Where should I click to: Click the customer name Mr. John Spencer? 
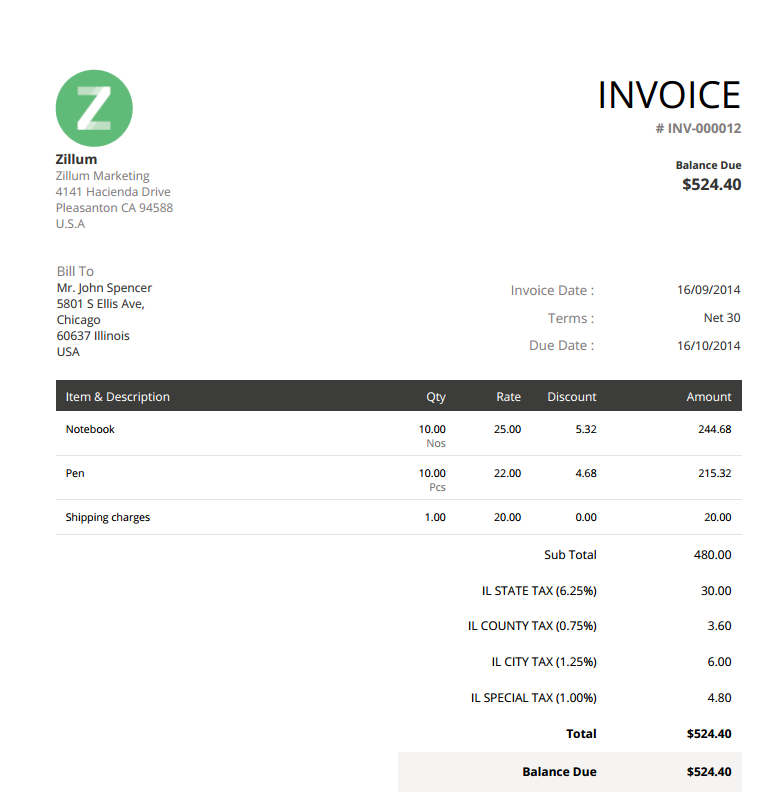104,288
